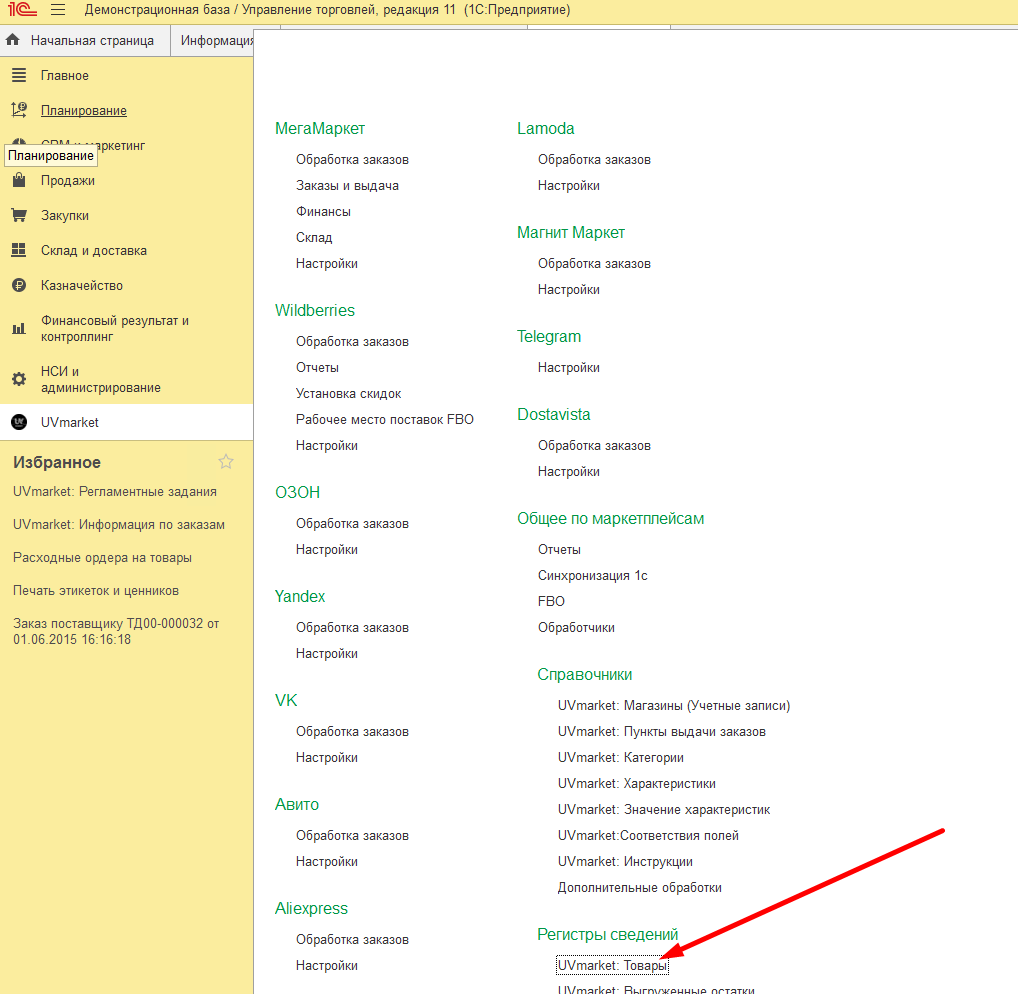
Task: Click the chart icon for Финансовый результат
Action: tap(19, 329)
